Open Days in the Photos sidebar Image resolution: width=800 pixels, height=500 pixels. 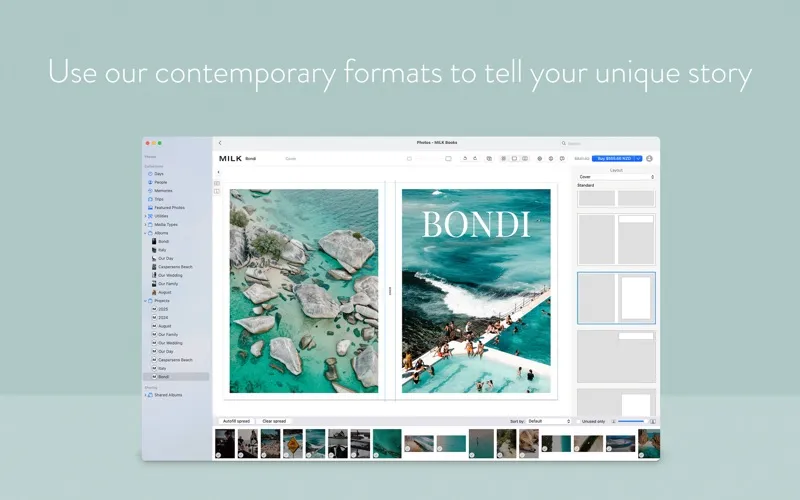click(159, 174)
